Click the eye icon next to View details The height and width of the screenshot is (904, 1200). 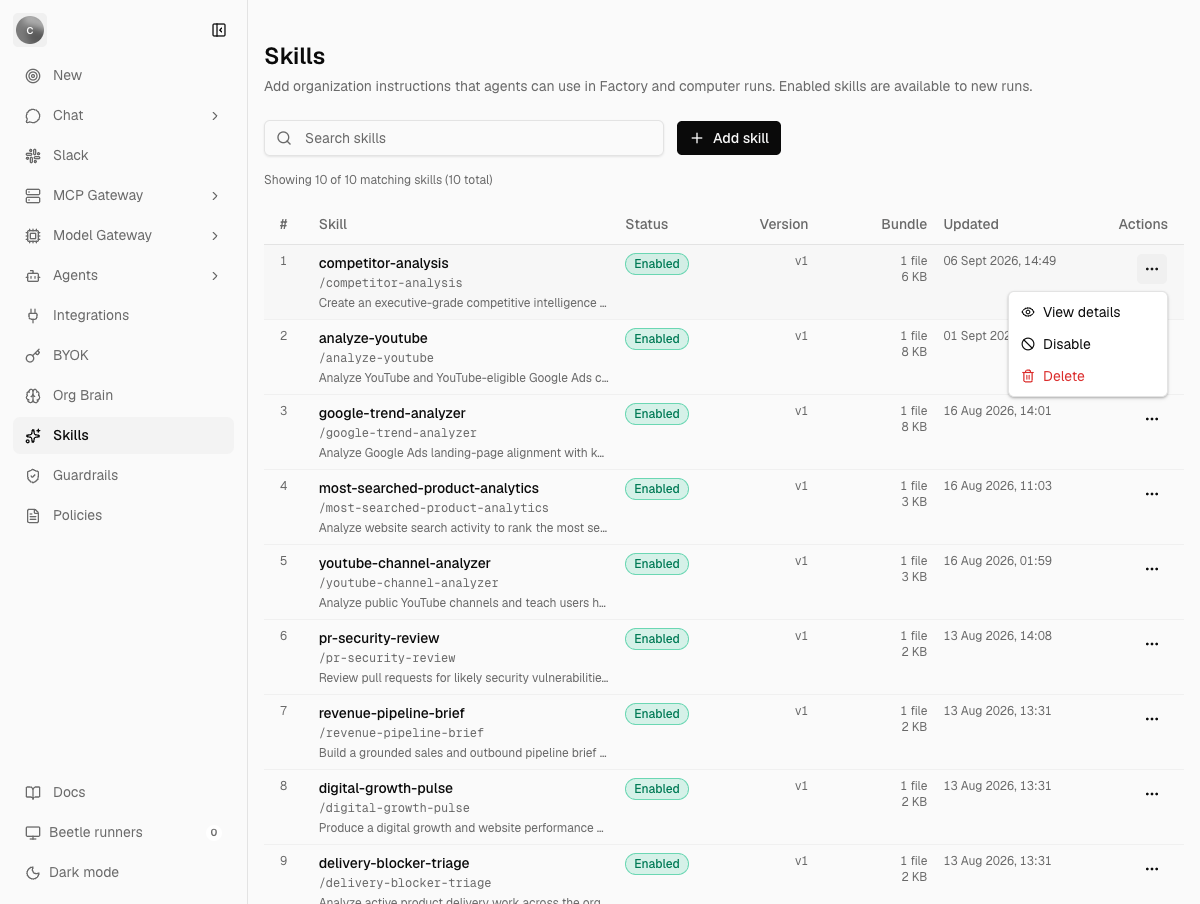tap(1028, 312)
